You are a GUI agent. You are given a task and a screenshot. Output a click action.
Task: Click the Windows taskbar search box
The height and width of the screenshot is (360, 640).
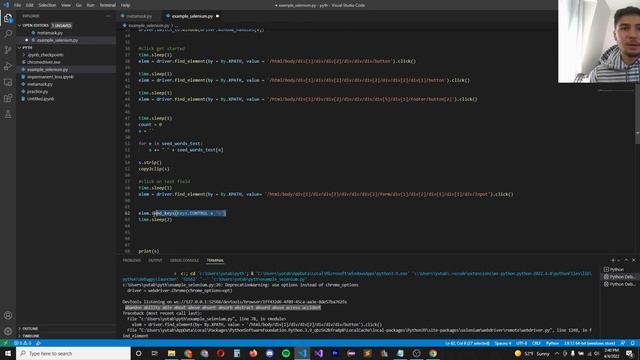(x=73, y=353)
